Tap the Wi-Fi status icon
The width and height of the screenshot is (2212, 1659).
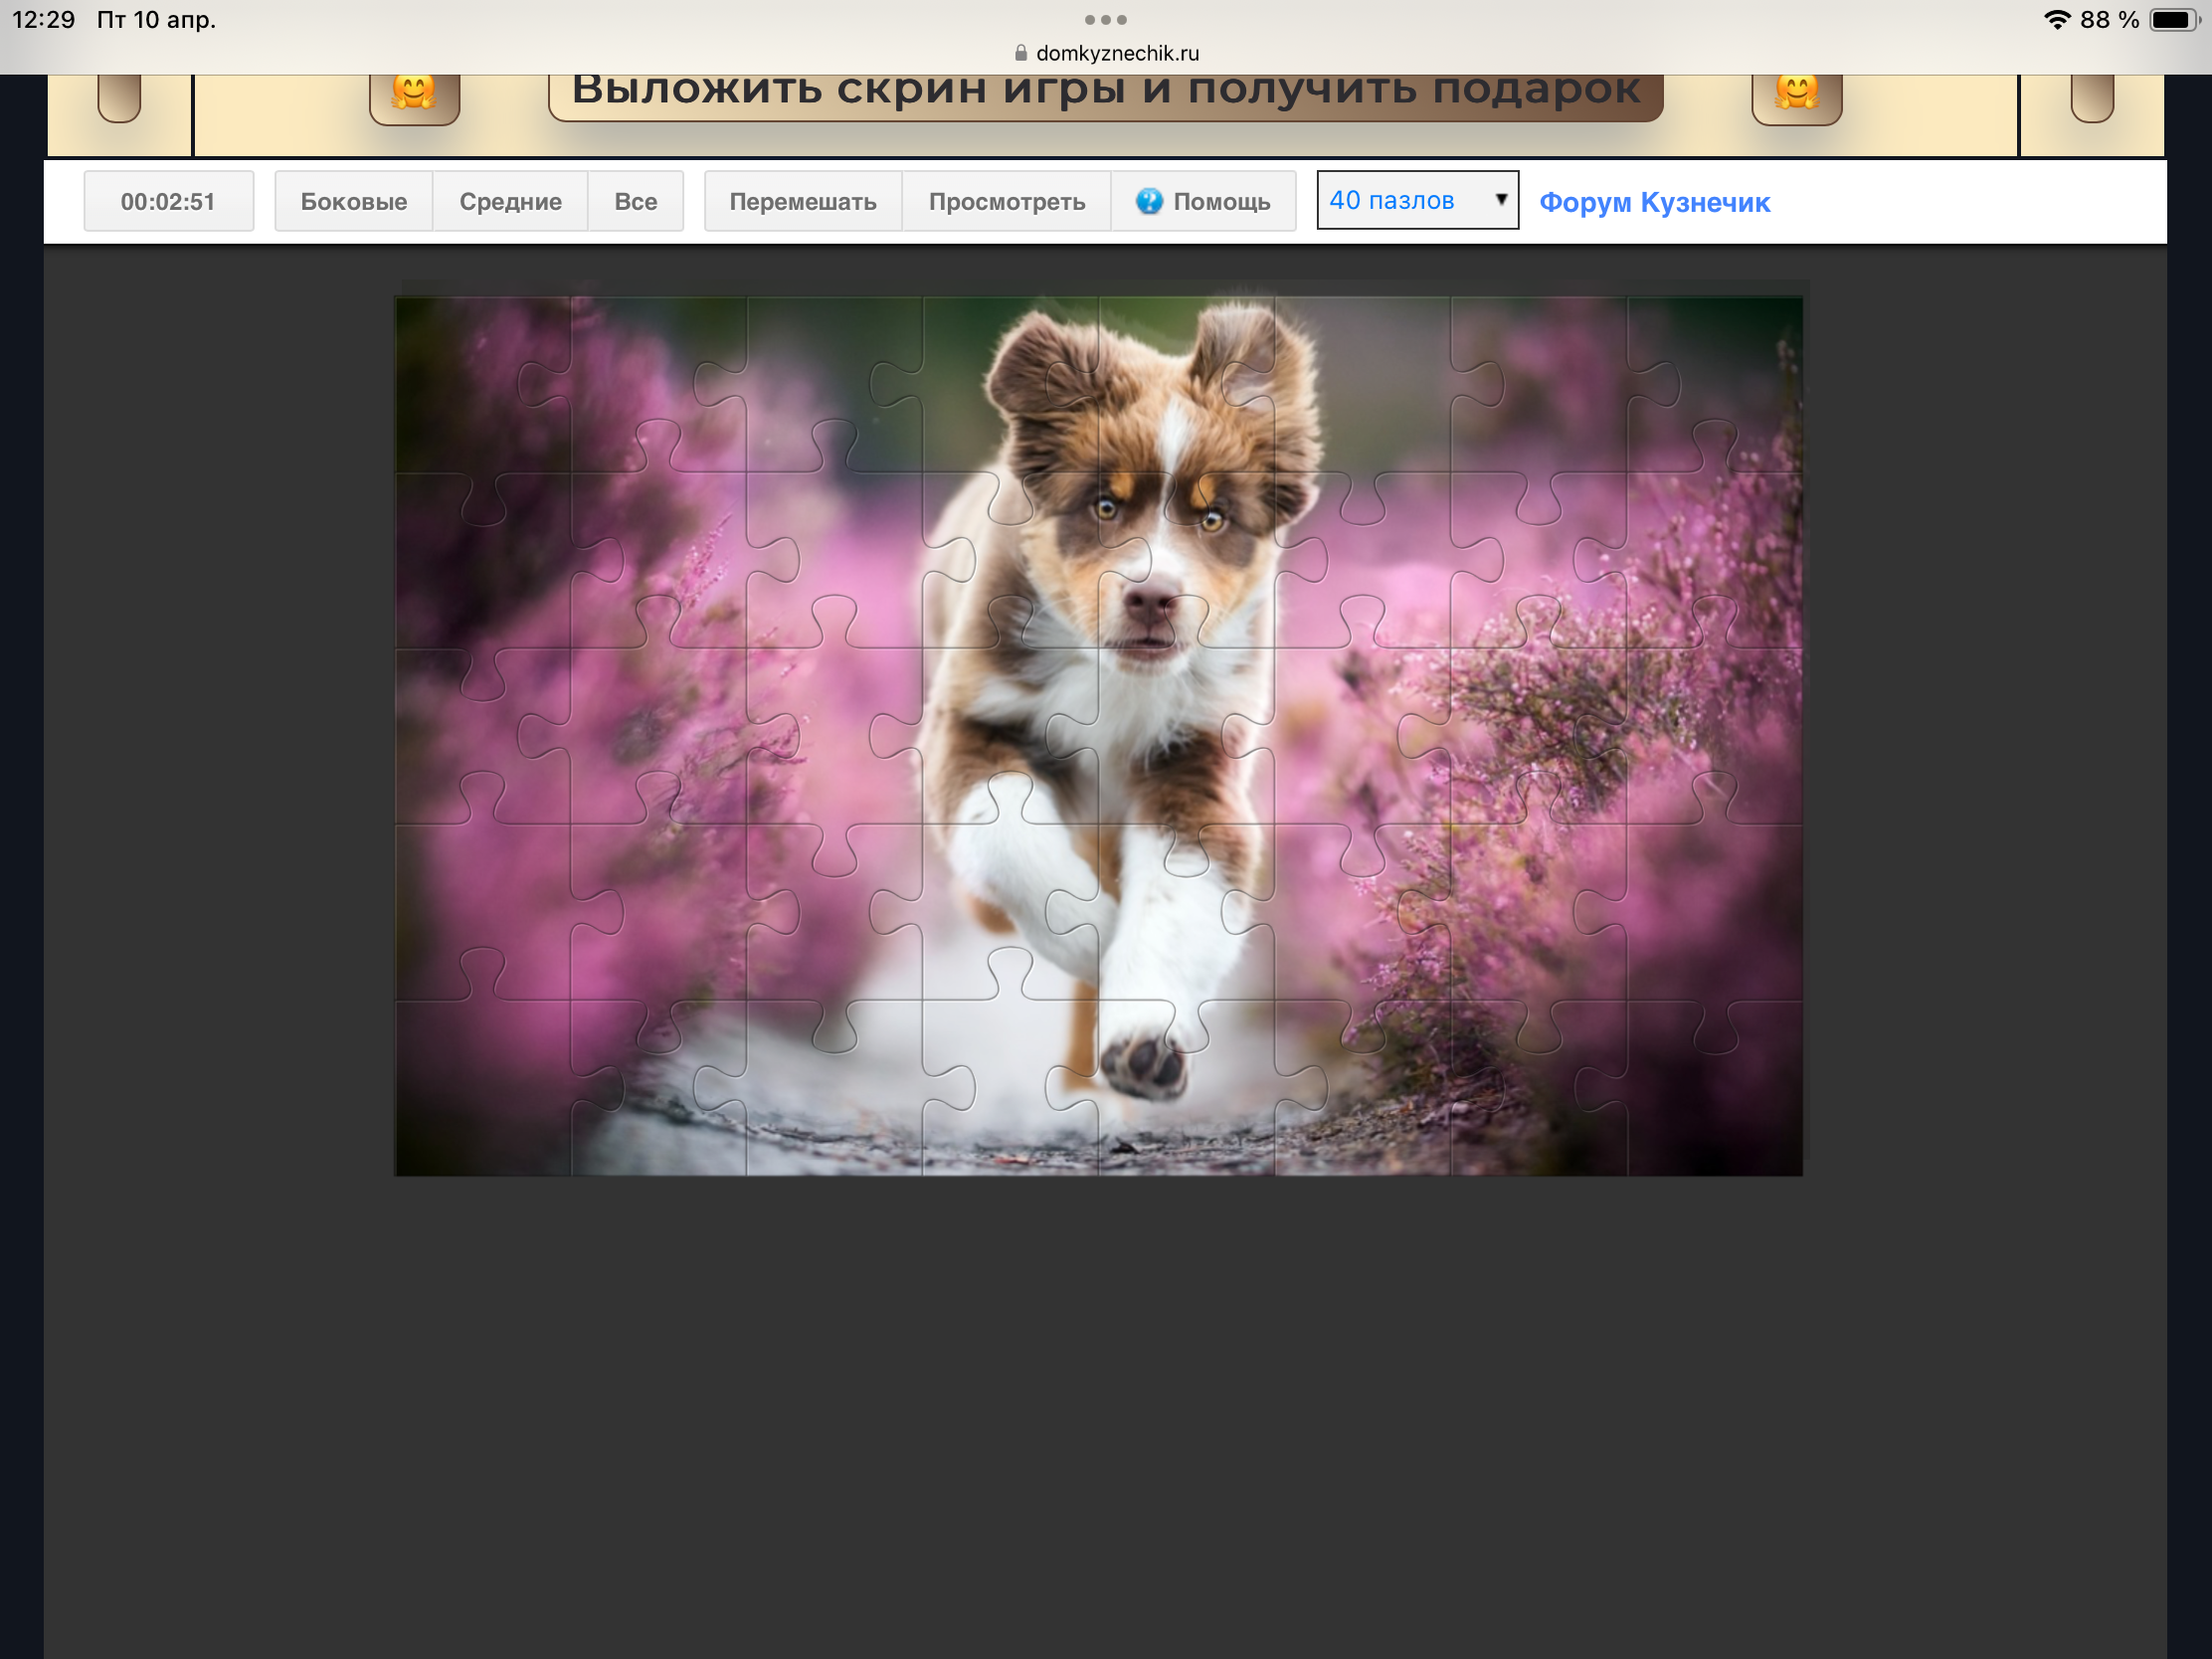[2056, 20]
